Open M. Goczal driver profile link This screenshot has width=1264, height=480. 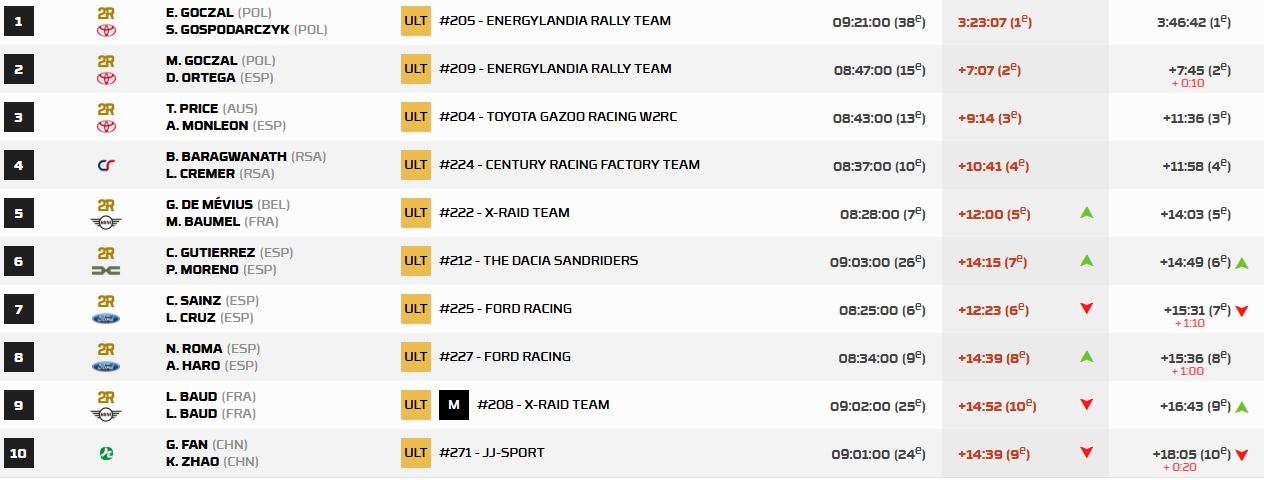click(x=200, y=60)
